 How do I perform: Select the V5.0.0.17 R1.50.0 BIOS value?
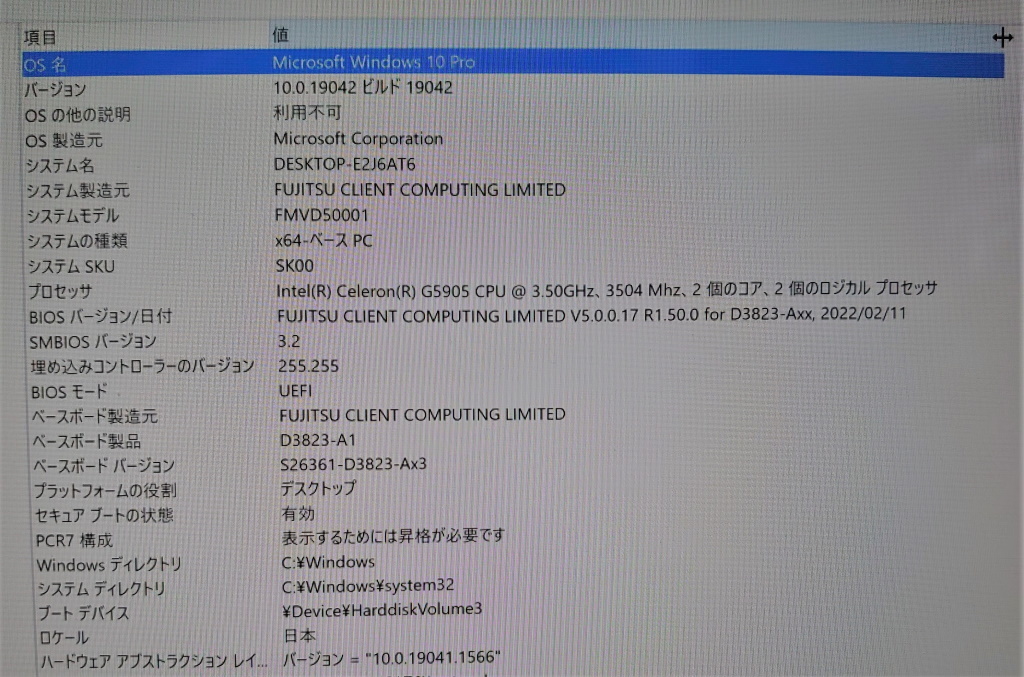point(592,315)
